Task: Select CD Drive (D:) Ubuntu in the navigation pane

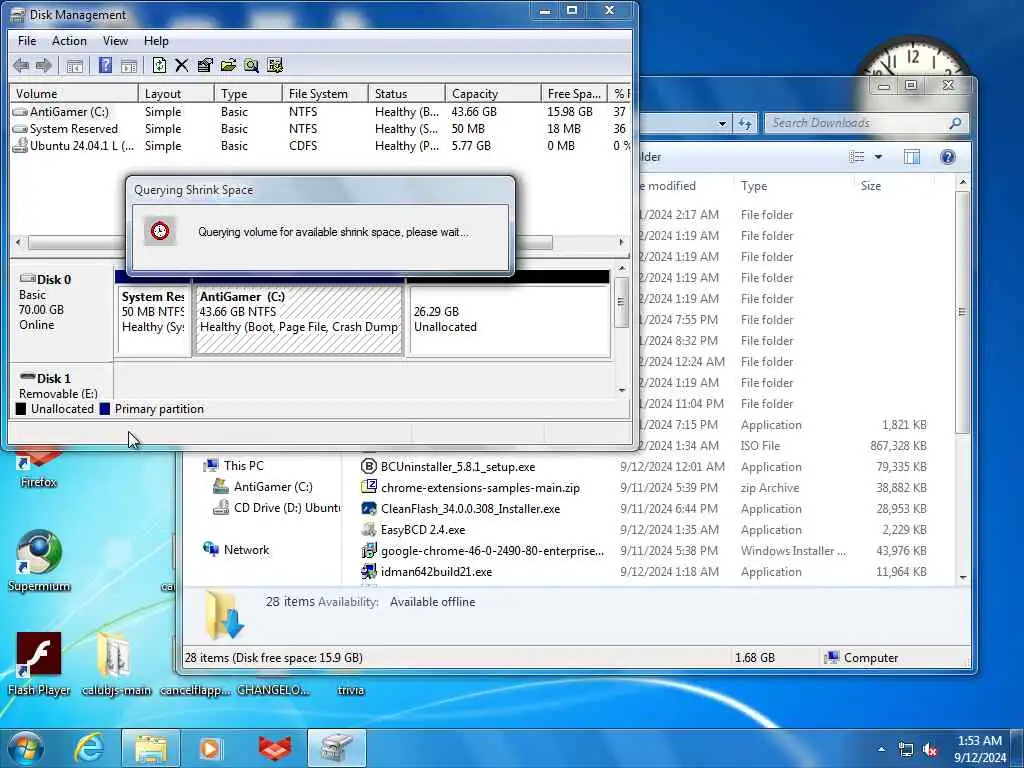Action: click(x=277, y=507)
